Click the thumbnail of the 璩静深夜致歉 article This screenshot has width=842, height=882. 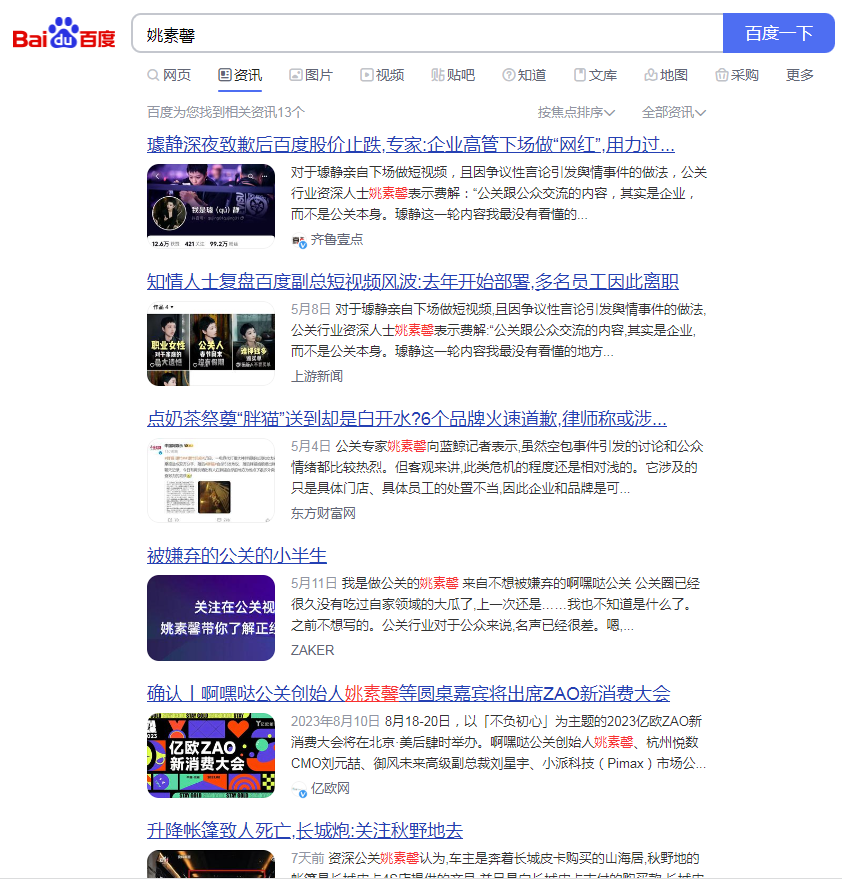point(211,206)
